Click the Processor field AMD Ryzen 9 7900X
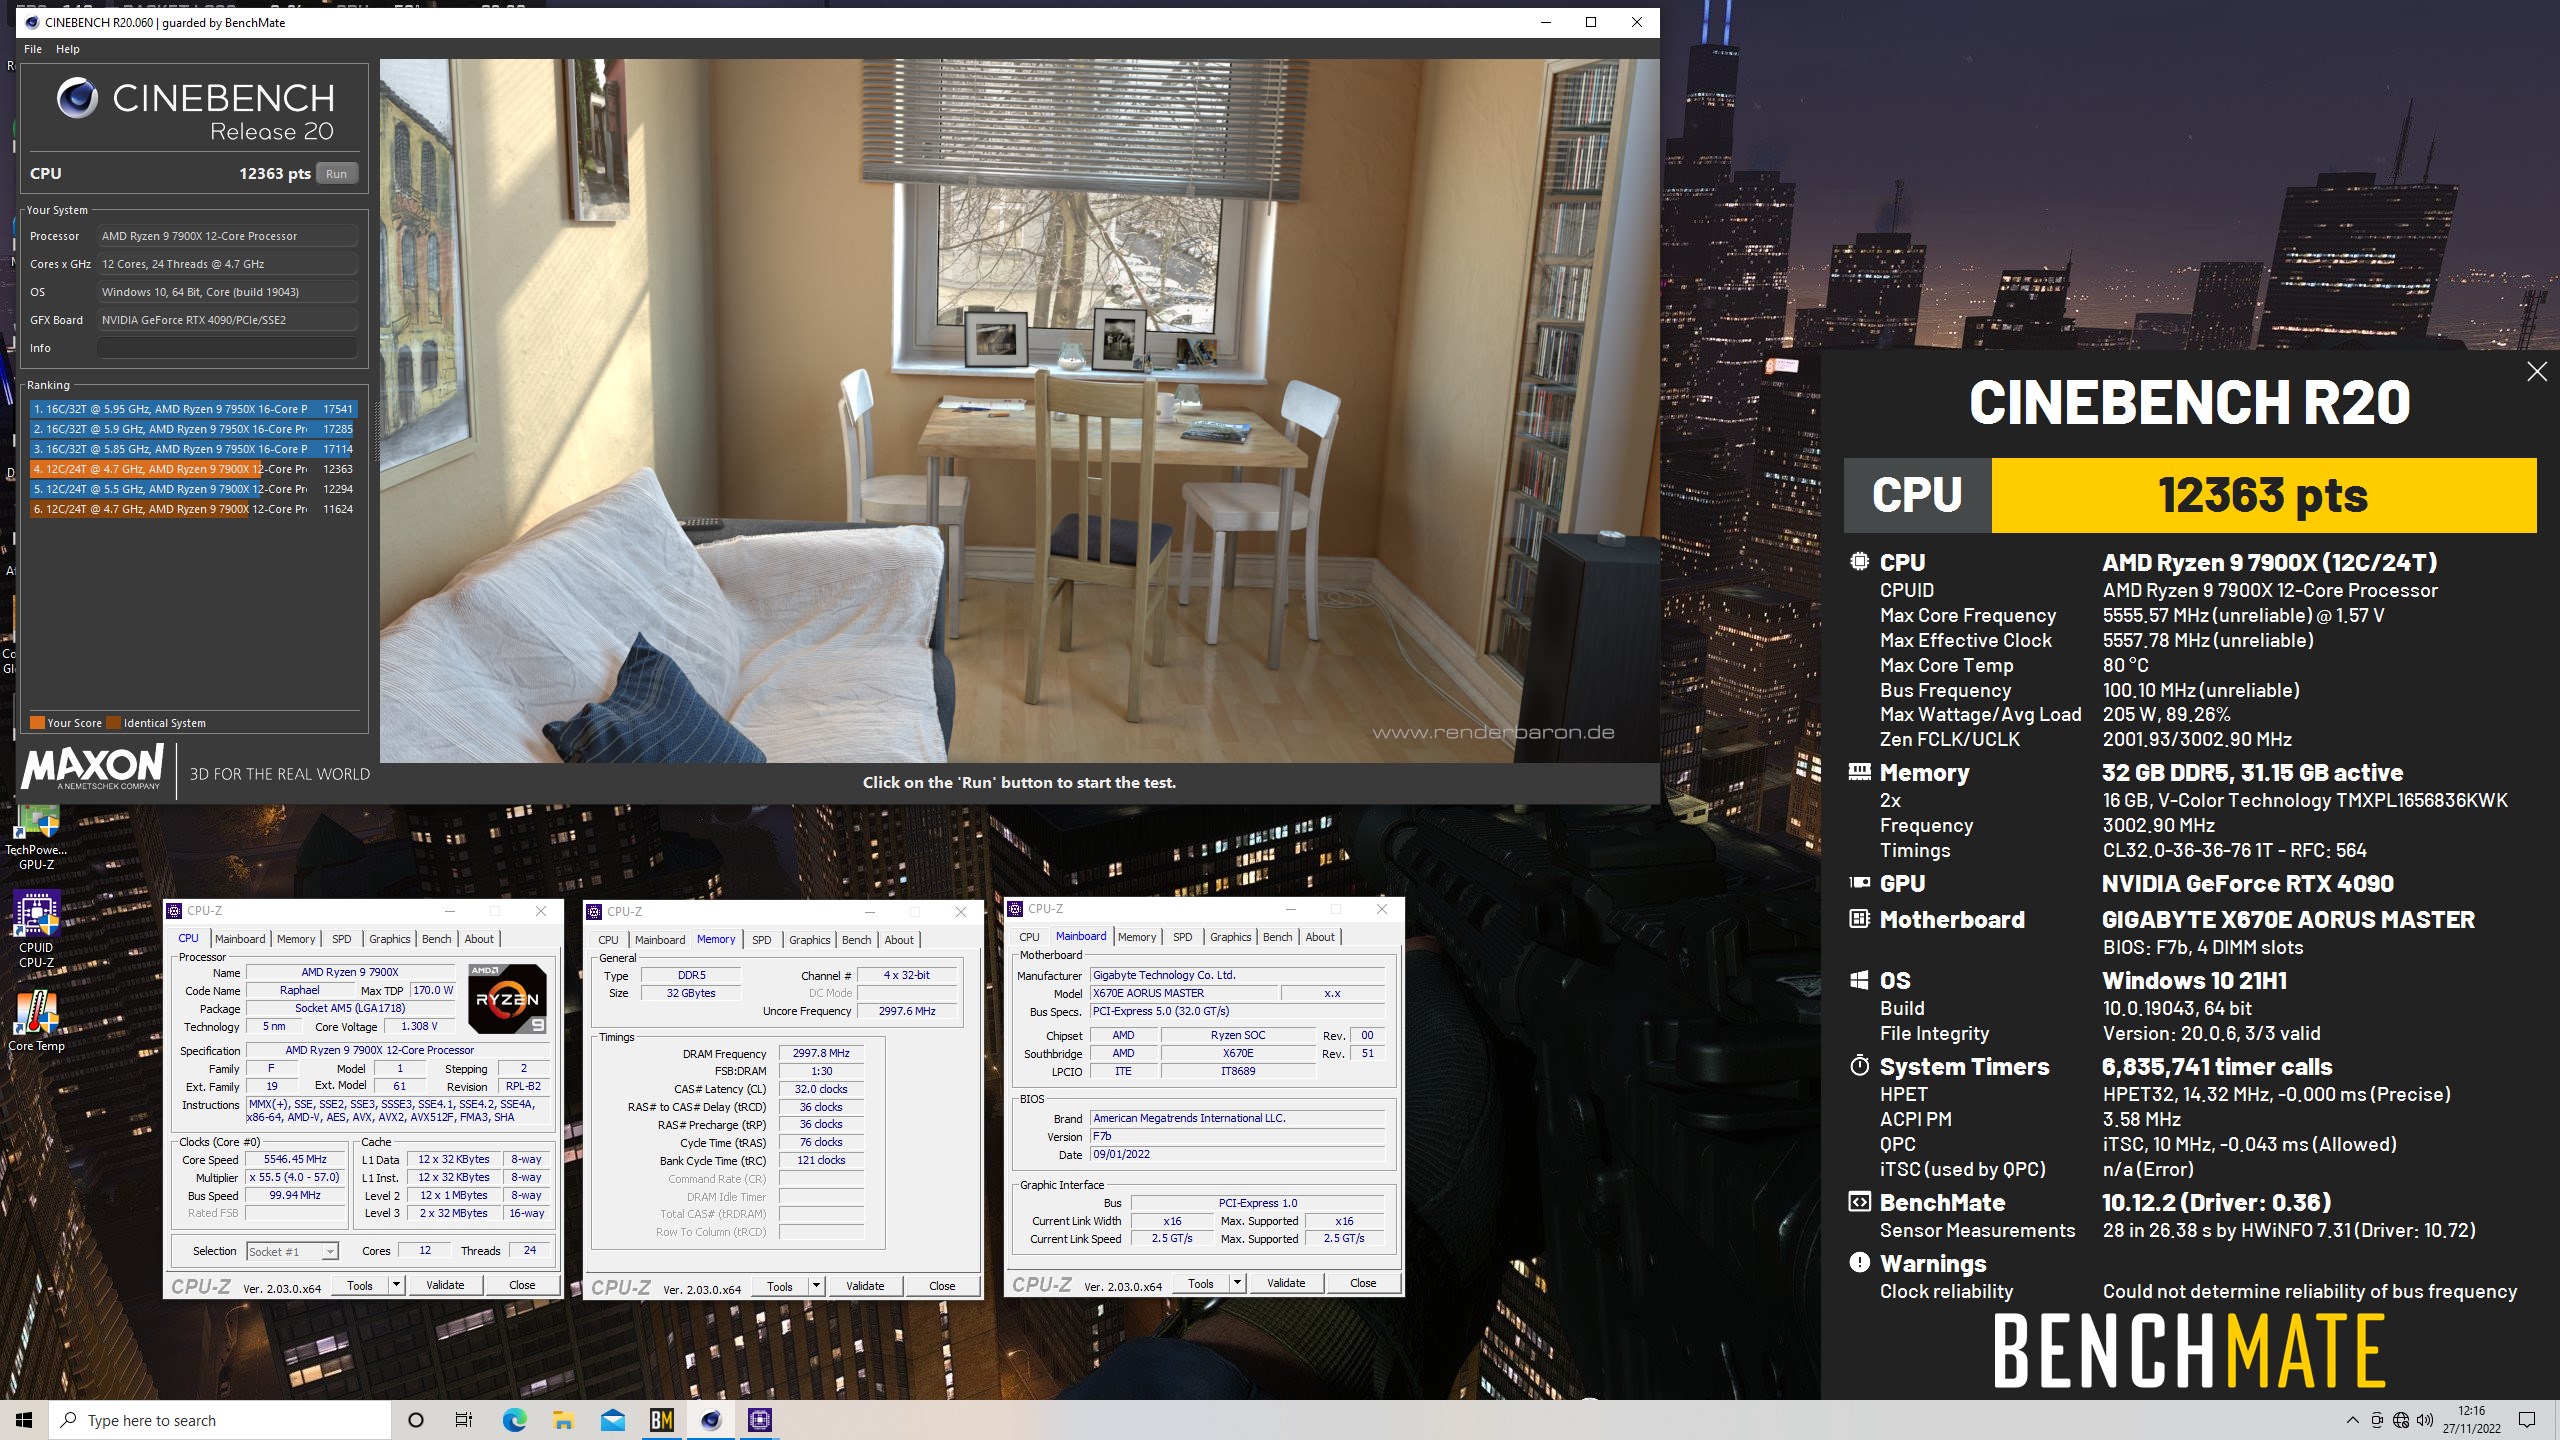Screen dimensions: 2560x1440 point(227,236)
